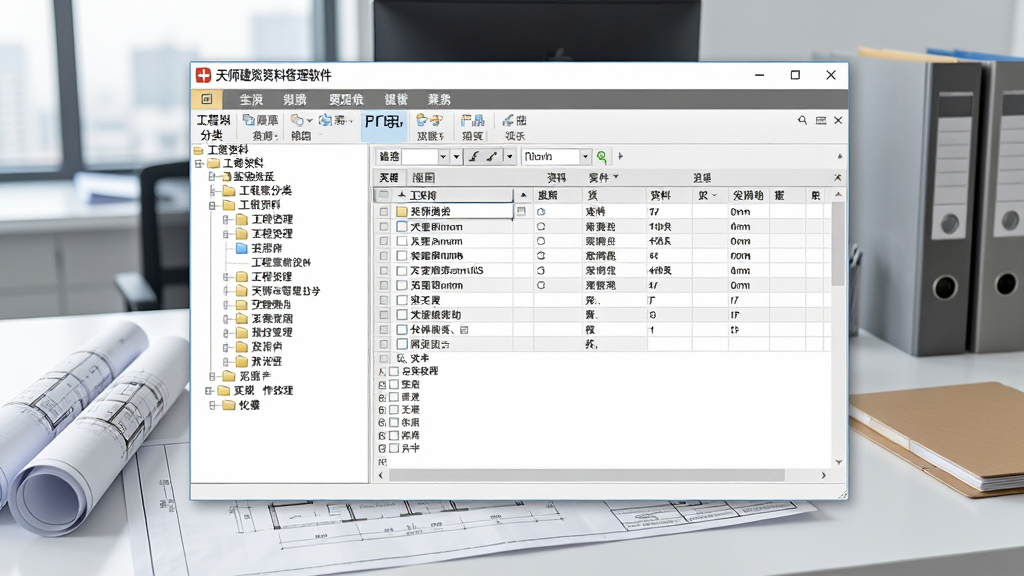Click the red app logo in the title bar
Screen dimensions: 1024x576
[204, 75]
